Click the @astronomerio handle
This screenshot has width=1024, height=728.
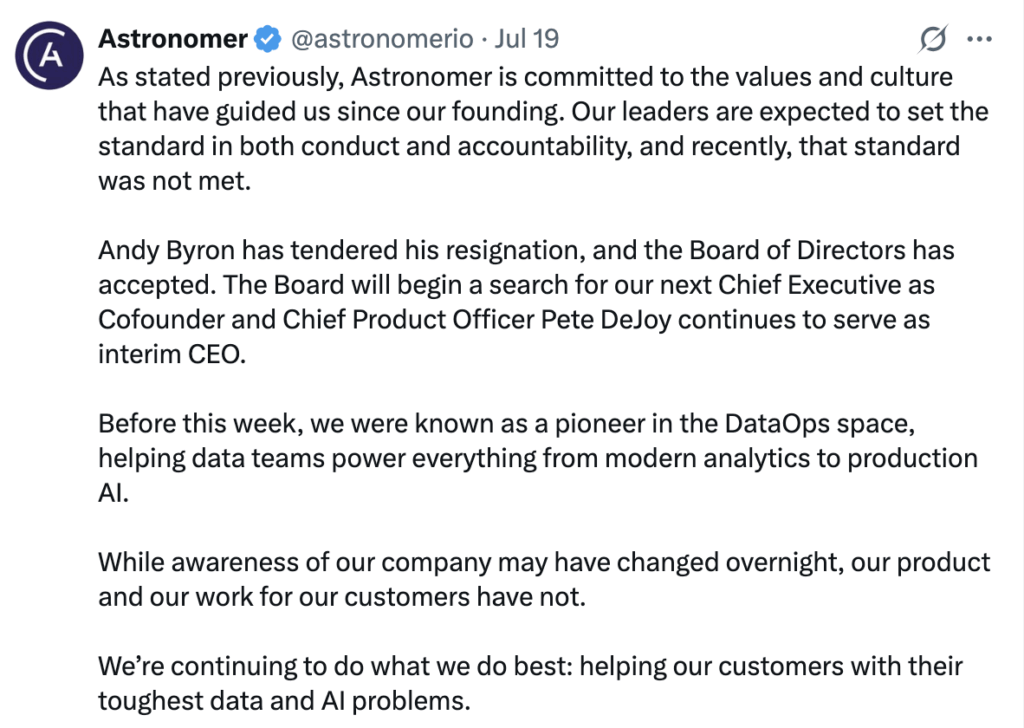[381, 40]
